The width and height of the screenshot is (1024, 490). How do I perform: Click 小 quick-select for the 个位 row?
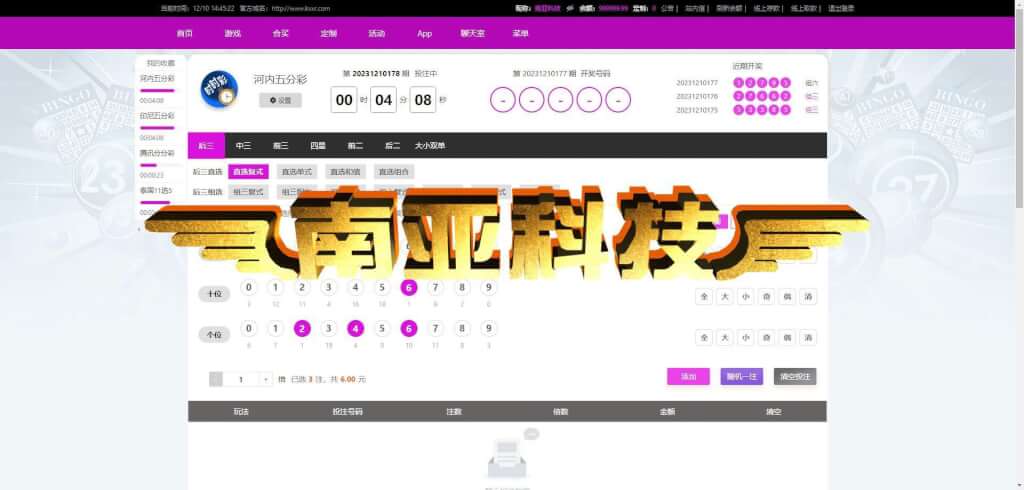(746, 338)
